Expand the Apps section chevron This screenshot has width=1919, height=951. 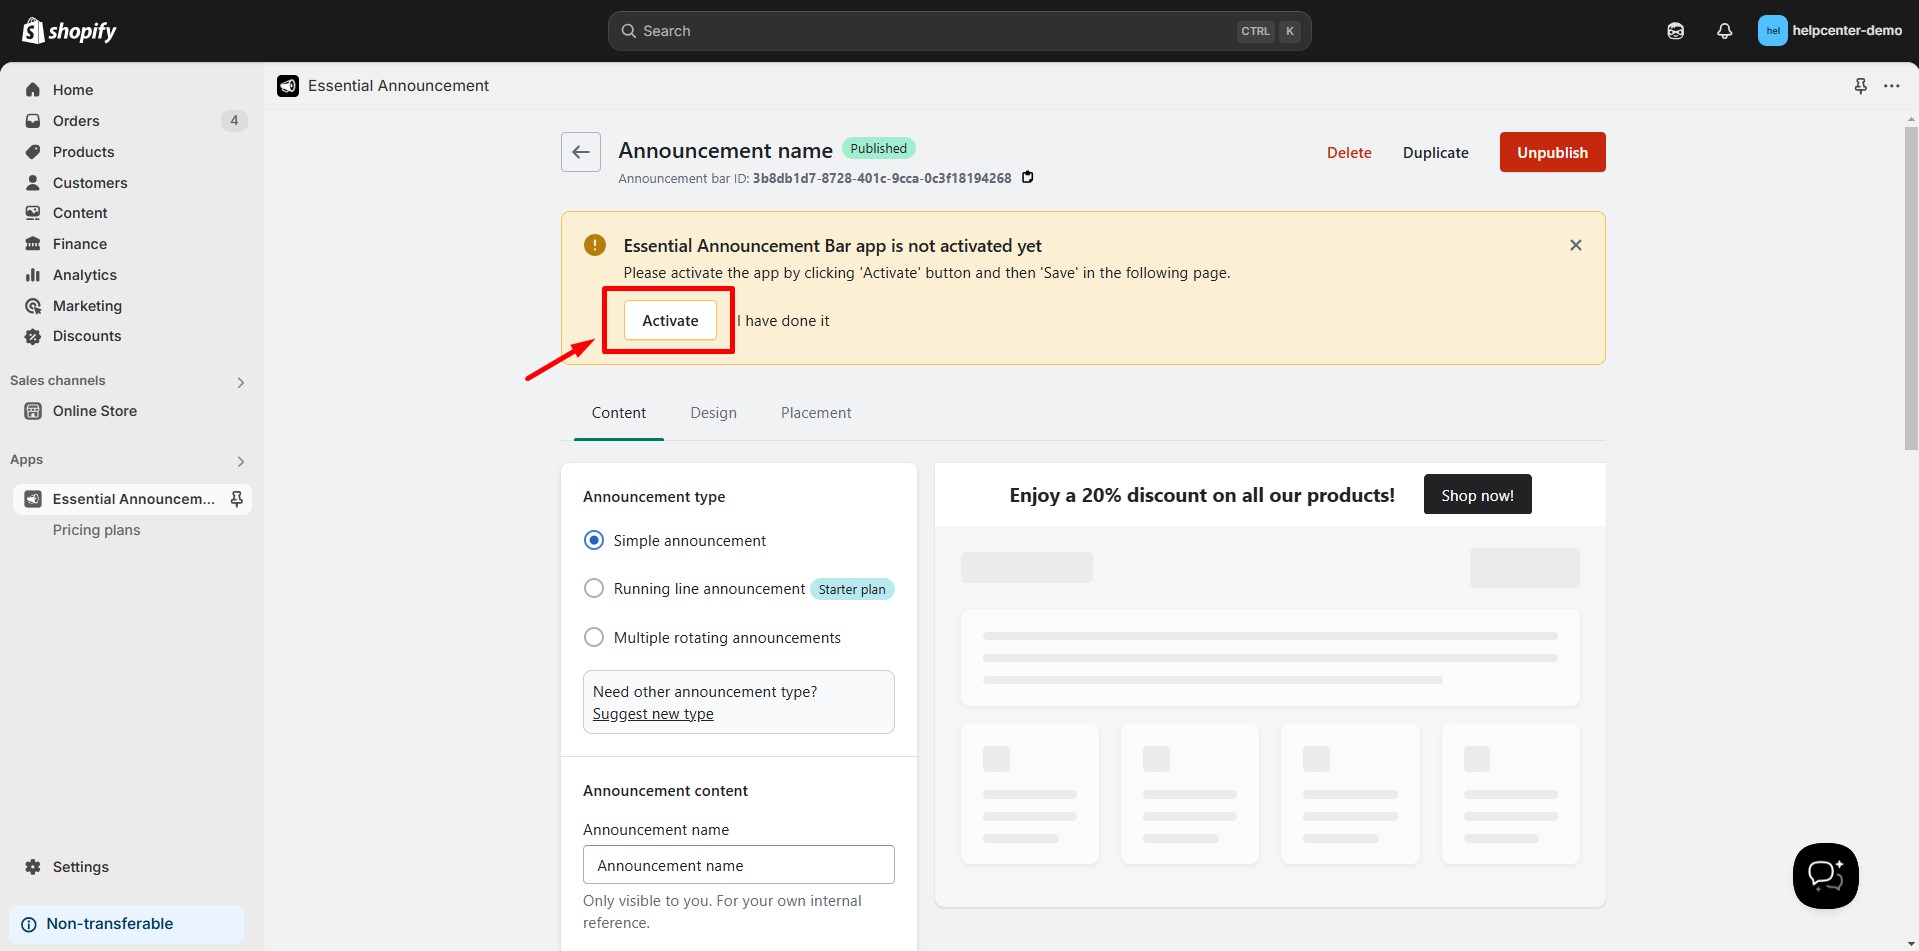pos(240,461)
